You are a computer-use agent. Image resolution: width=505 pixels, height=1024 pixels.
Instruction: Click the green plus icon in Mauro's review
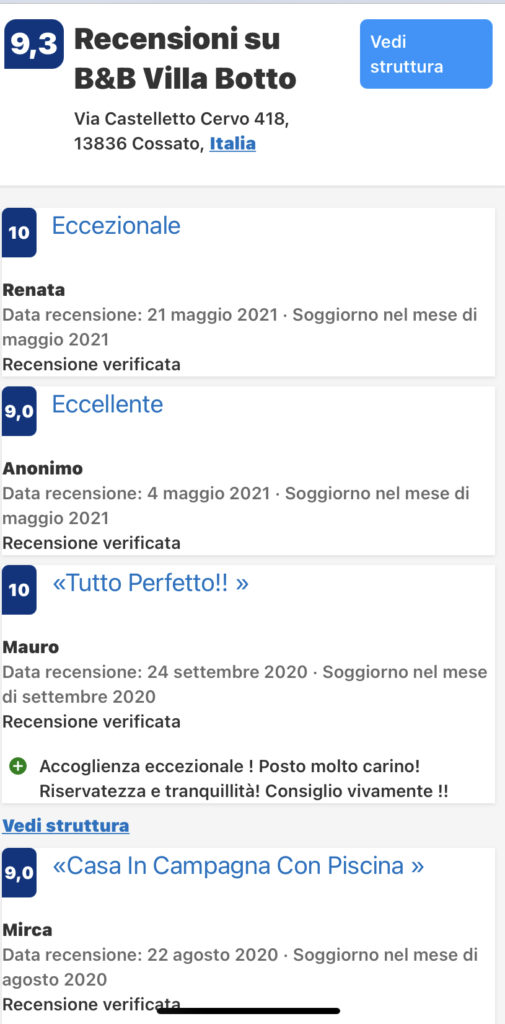tap(19, 765)
